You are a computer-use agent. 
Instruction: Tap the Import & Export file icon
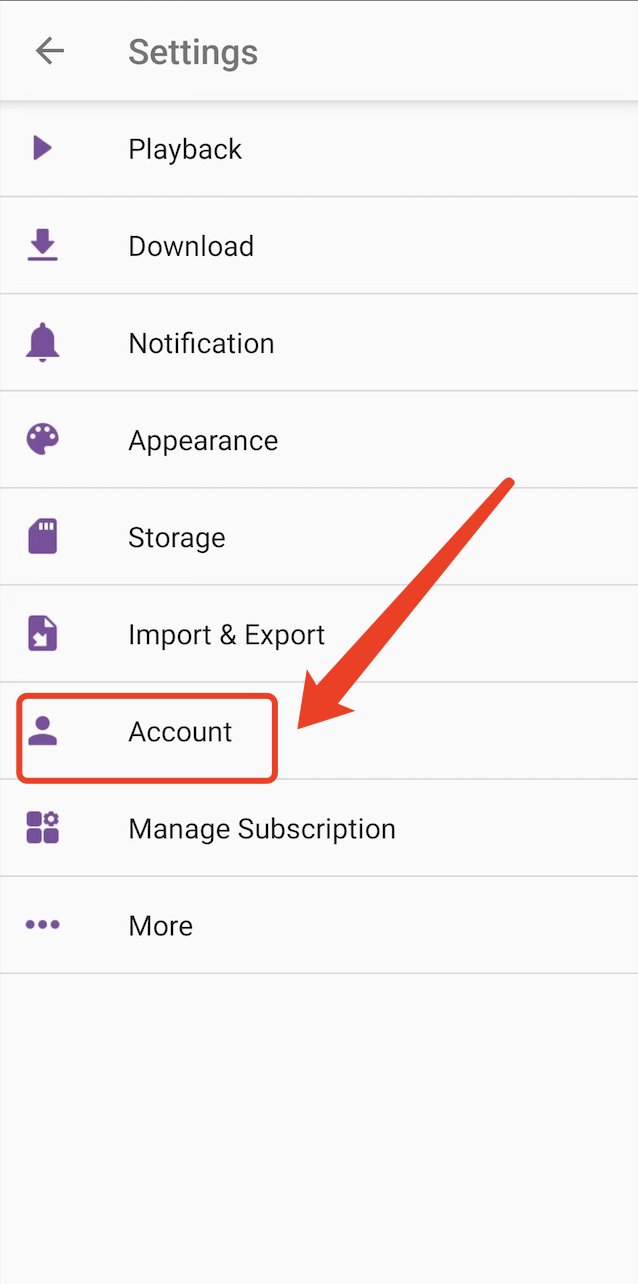(x=42, y=634)
